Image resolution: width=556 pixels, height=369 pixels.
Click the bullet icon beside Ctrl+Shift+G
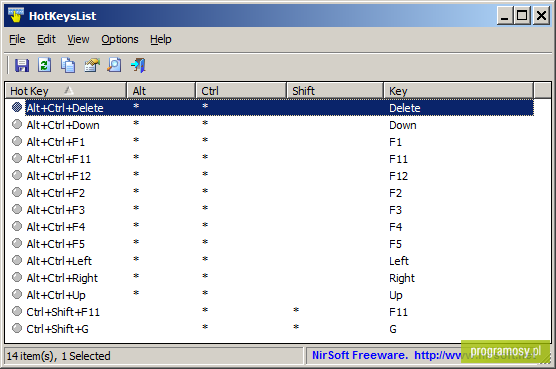pos(17,329)
